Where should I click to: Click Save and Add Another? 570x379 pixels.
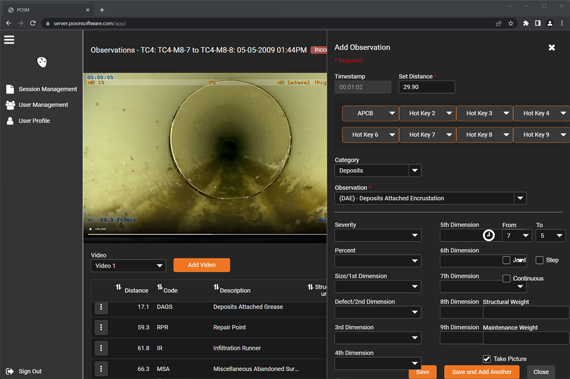pos(482,372)
